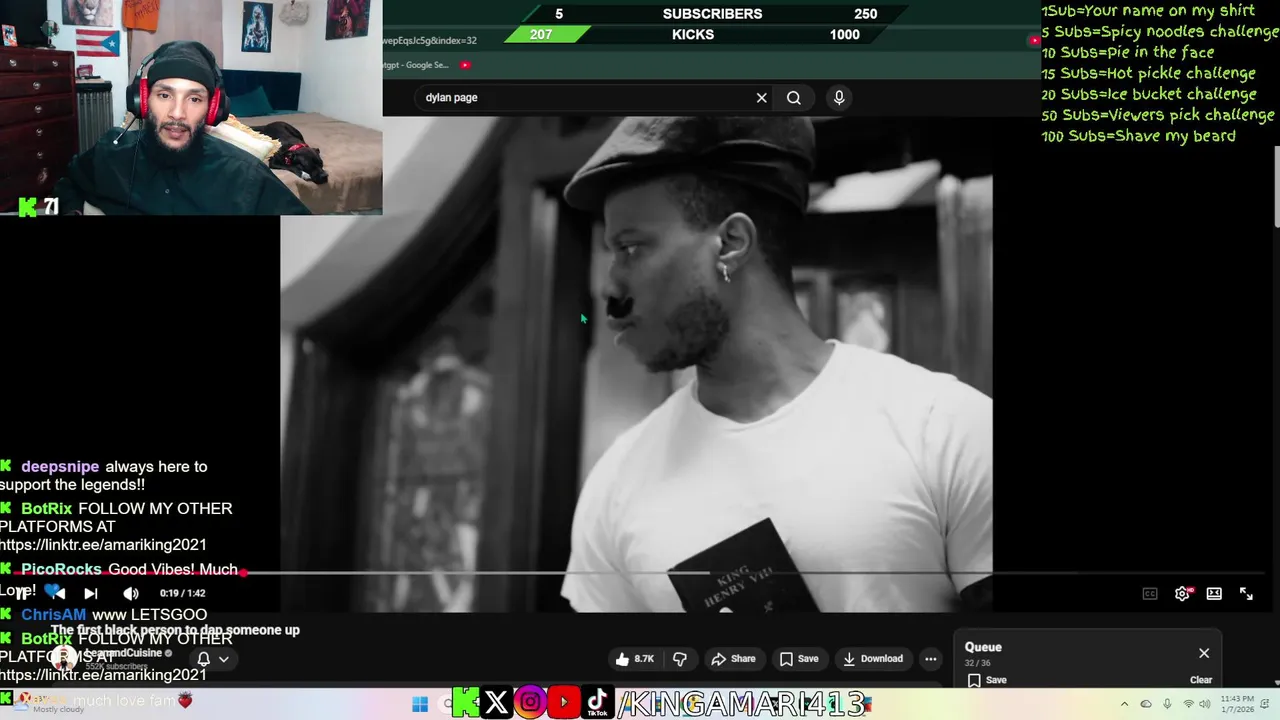Save the queue as a playlist
This screenshot has width=1280, height=720.
pyautogui.click(x=987, y=680)
